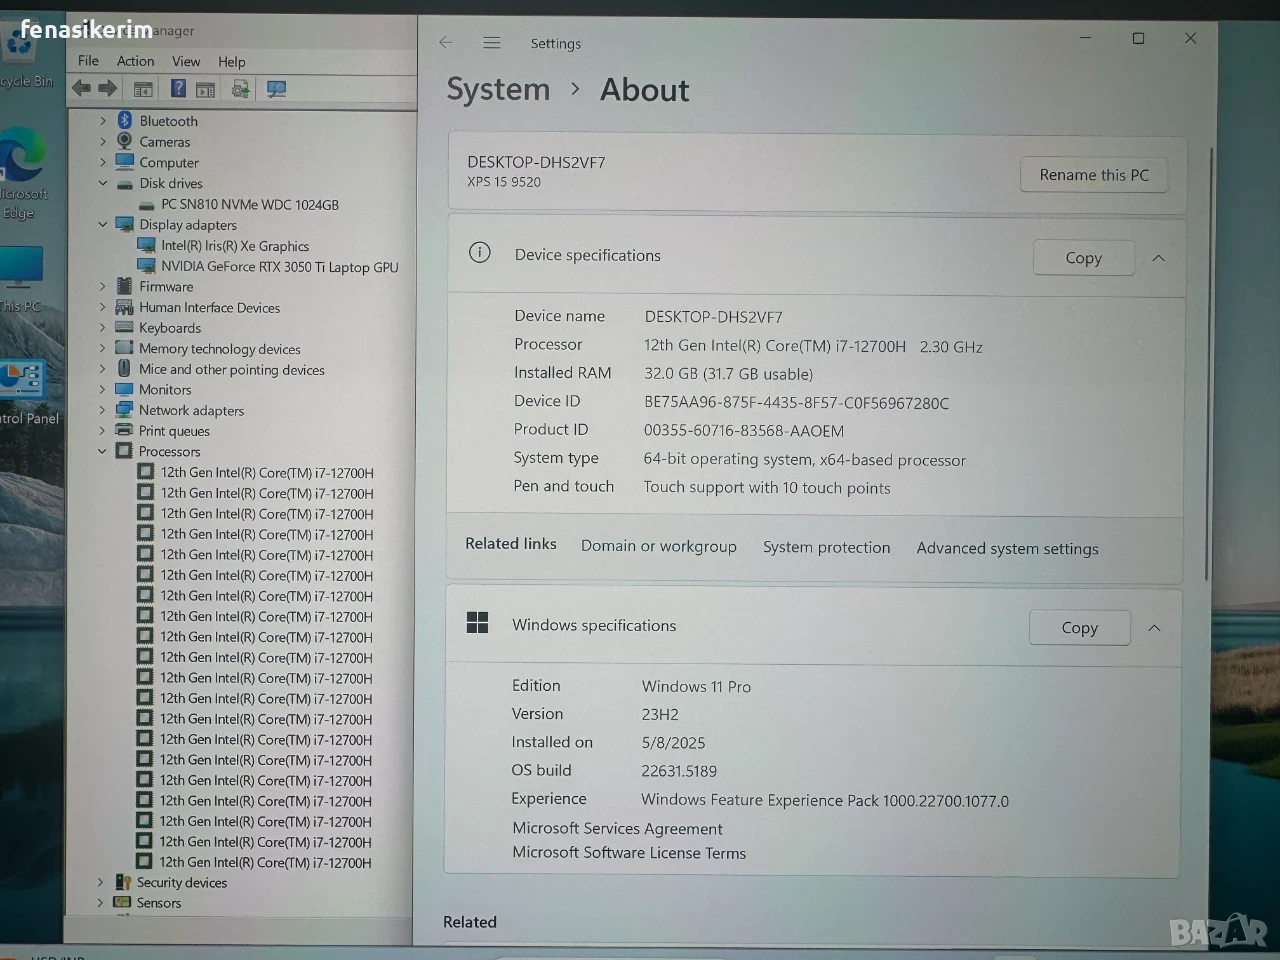
Task: Expand the Firmware tree chevron
Action: (103, 286)
